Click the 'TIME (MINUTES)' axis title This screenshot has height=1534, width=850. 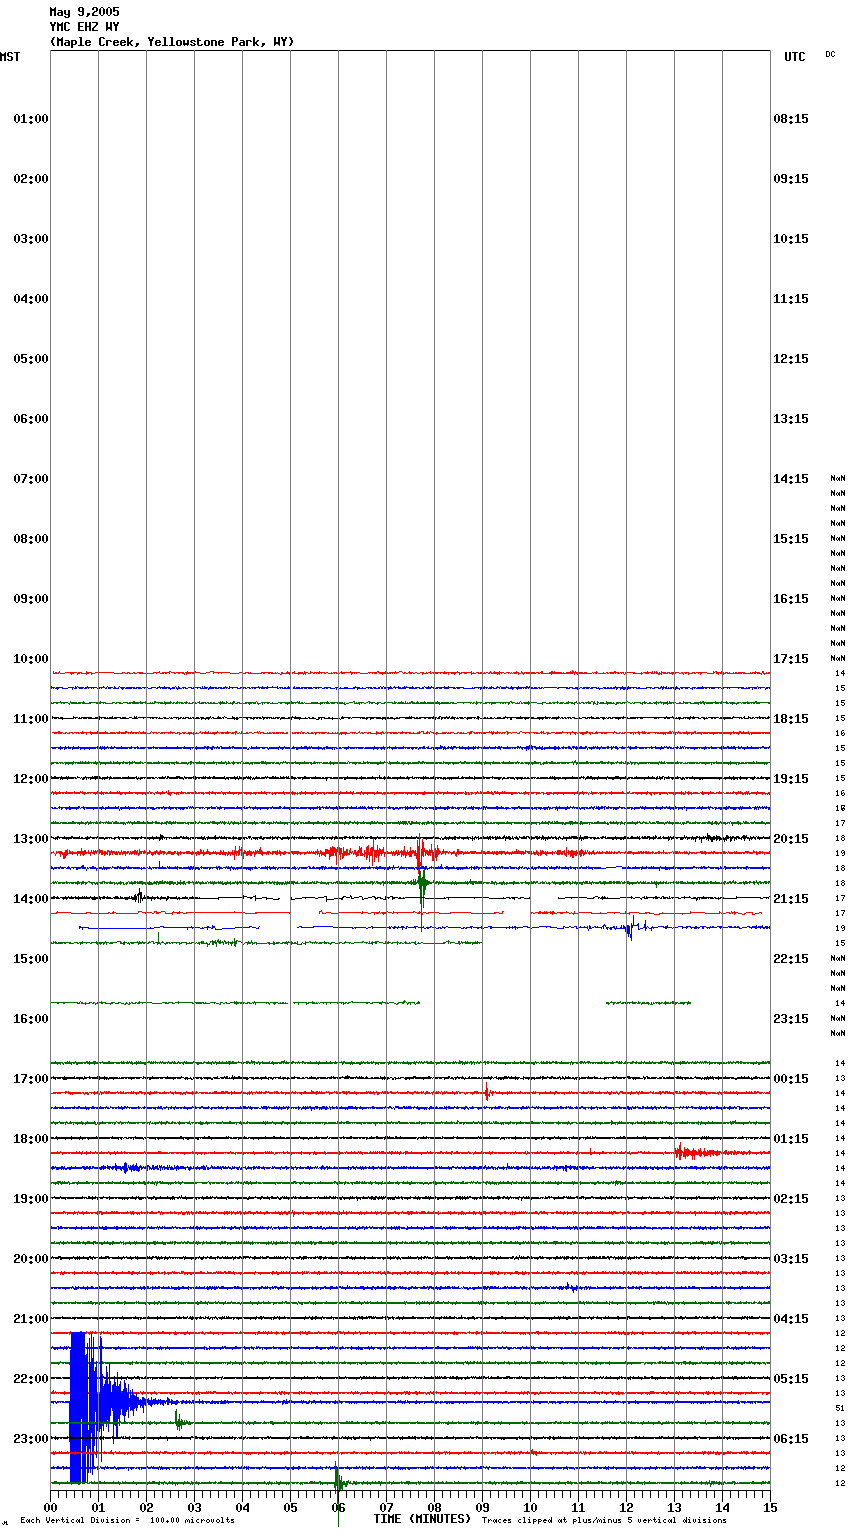tap(422, 1519)
